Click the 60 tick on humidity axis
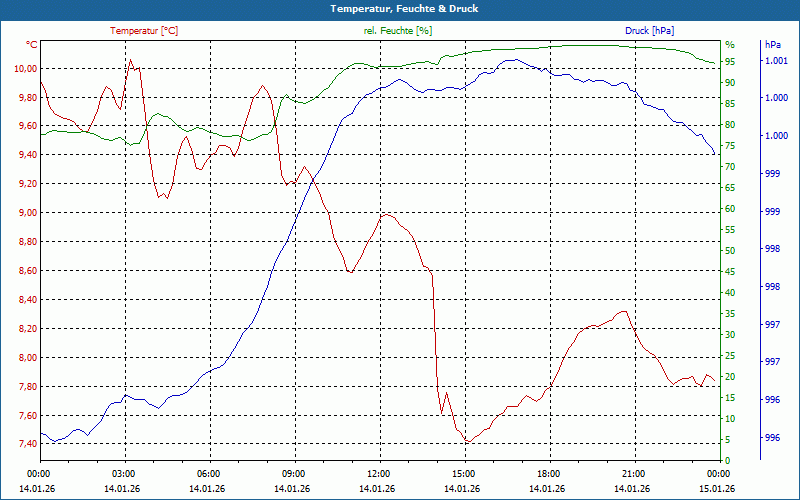The height and width of the screenshot is (500, 800). (x=730, y=209)
